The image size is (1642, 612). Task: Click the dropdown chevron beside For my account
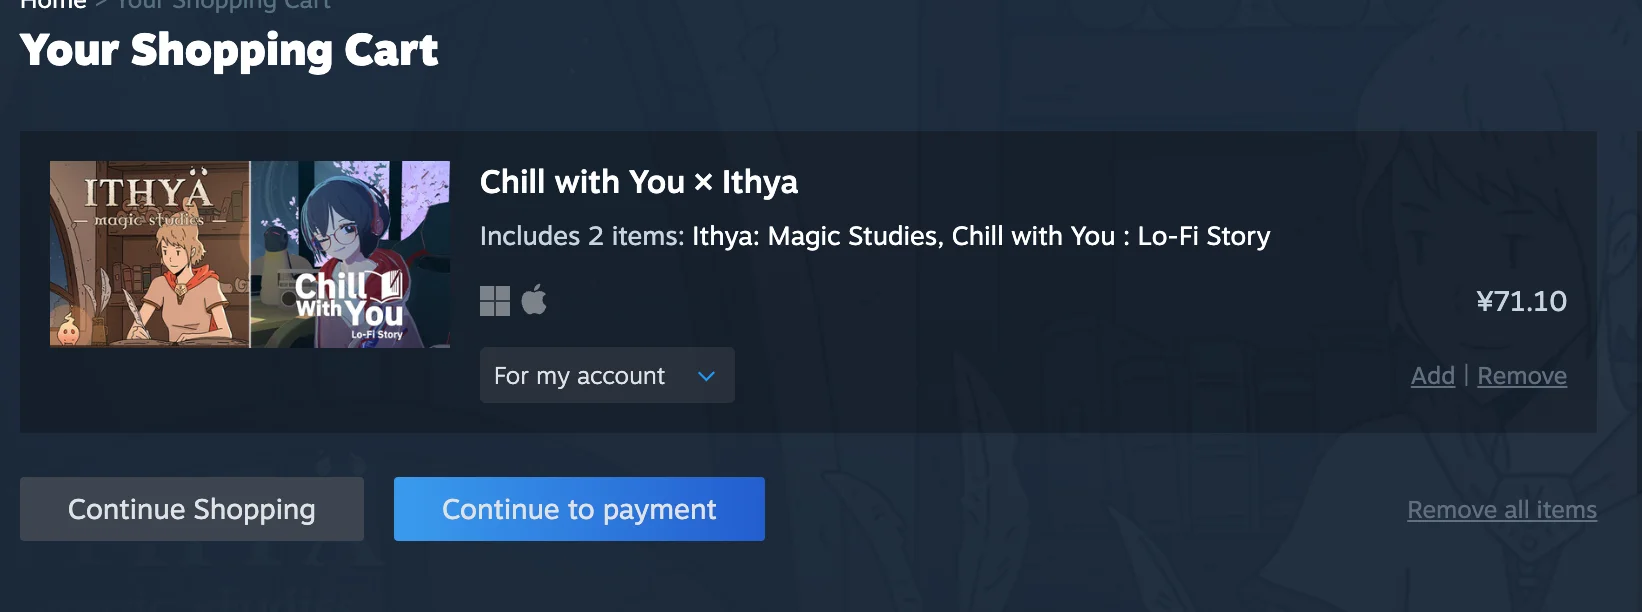coord(706,376)
